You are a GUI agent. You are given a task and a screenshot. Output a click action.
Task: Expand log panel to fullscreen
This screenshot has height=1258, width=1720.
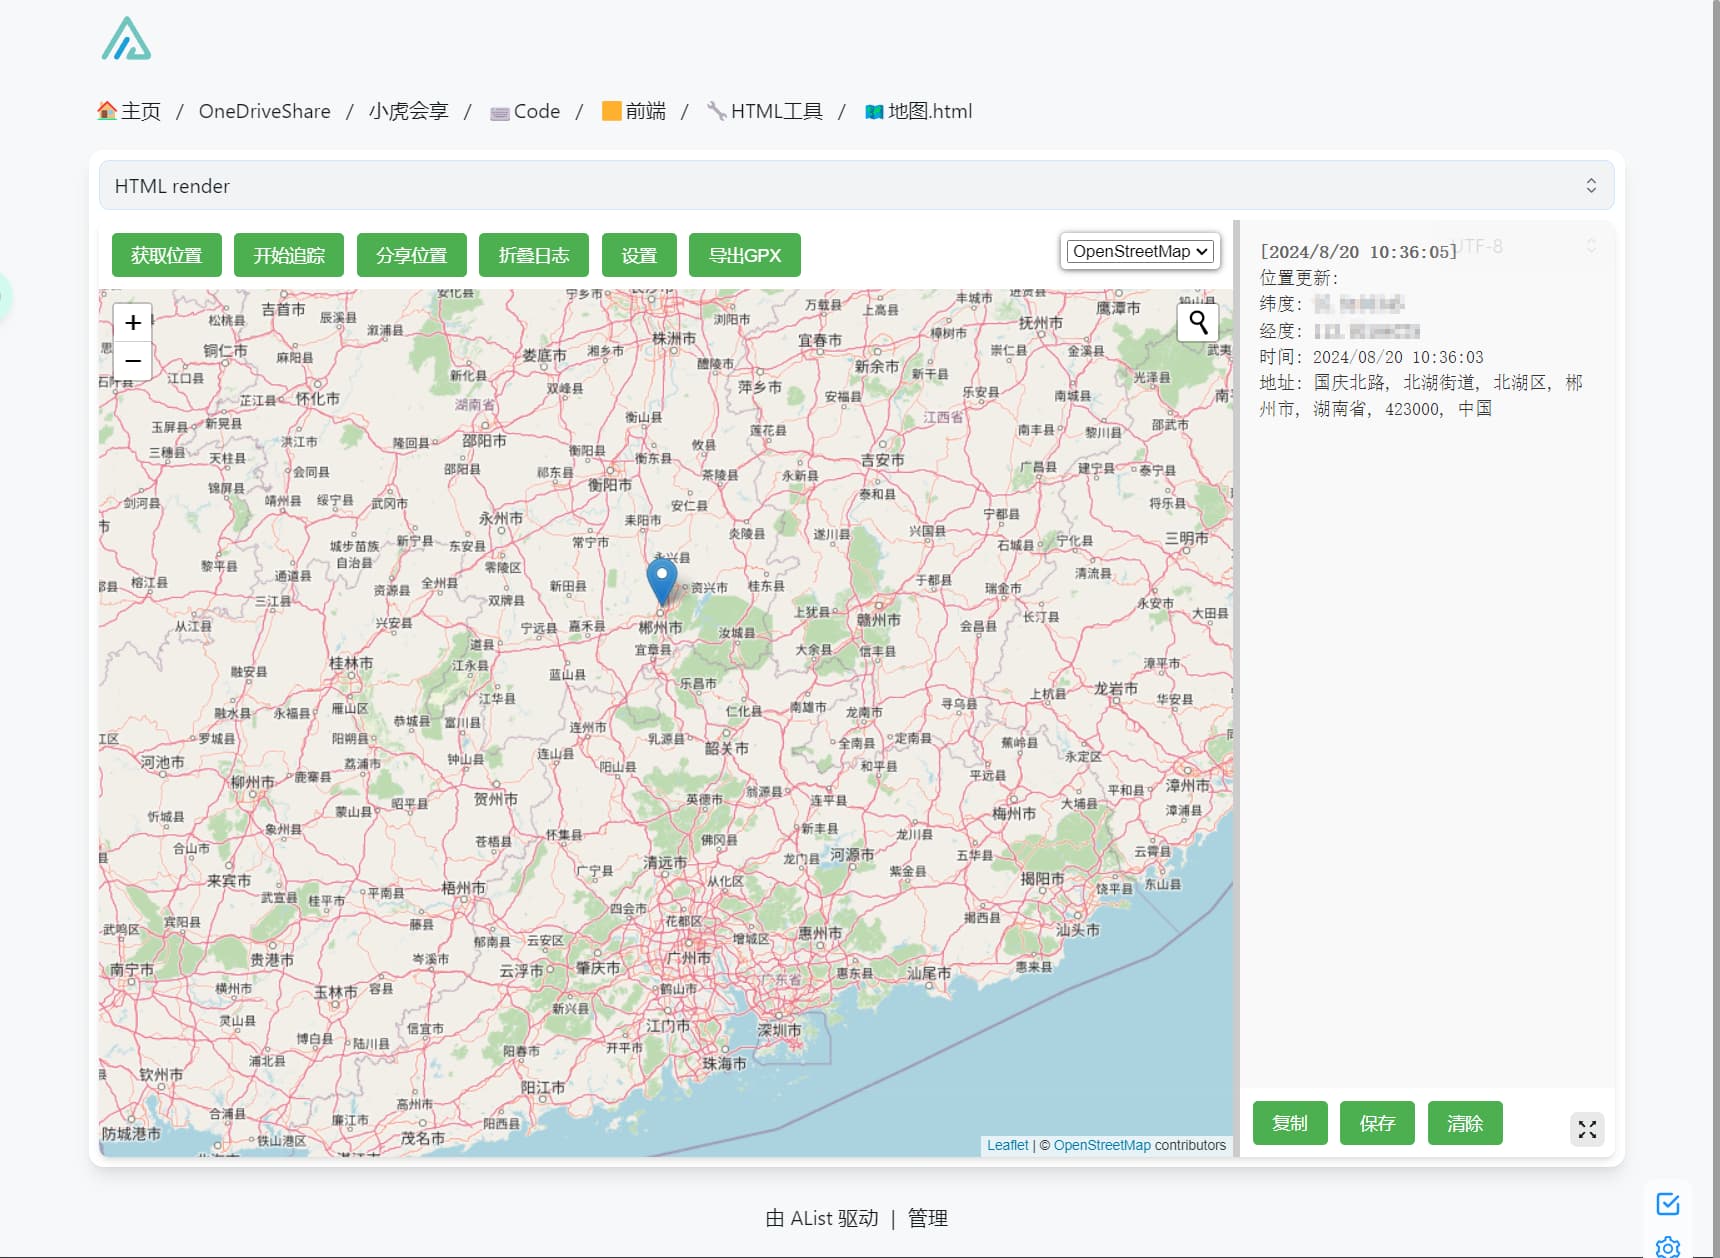[x=1587, y=1129]
